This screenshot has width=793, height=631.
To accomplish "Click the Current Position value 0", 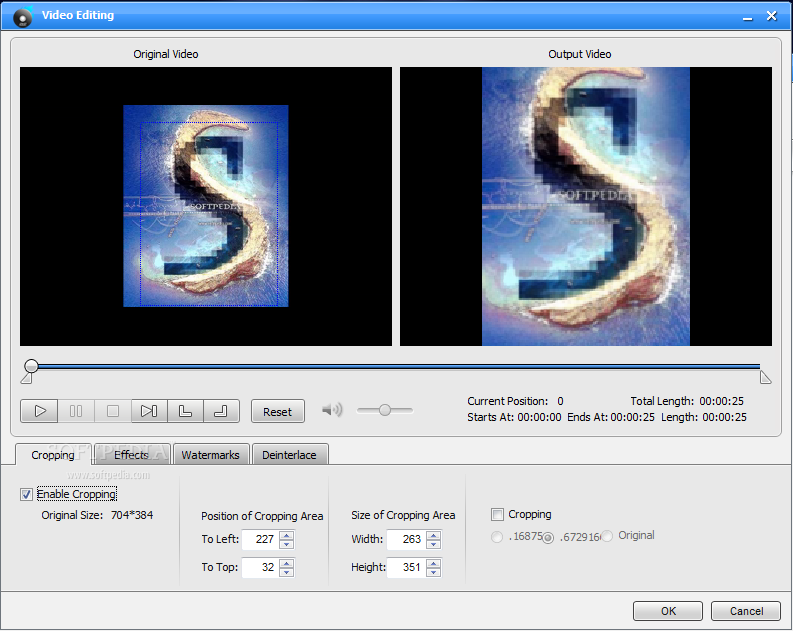I will pyautogui.click(x=560, y=401).
